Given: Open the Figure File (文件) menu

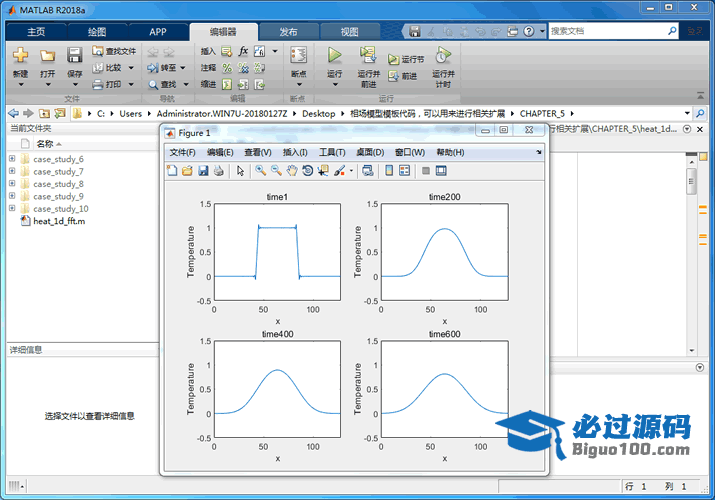Looking at the screenshot, I should 182,152.
